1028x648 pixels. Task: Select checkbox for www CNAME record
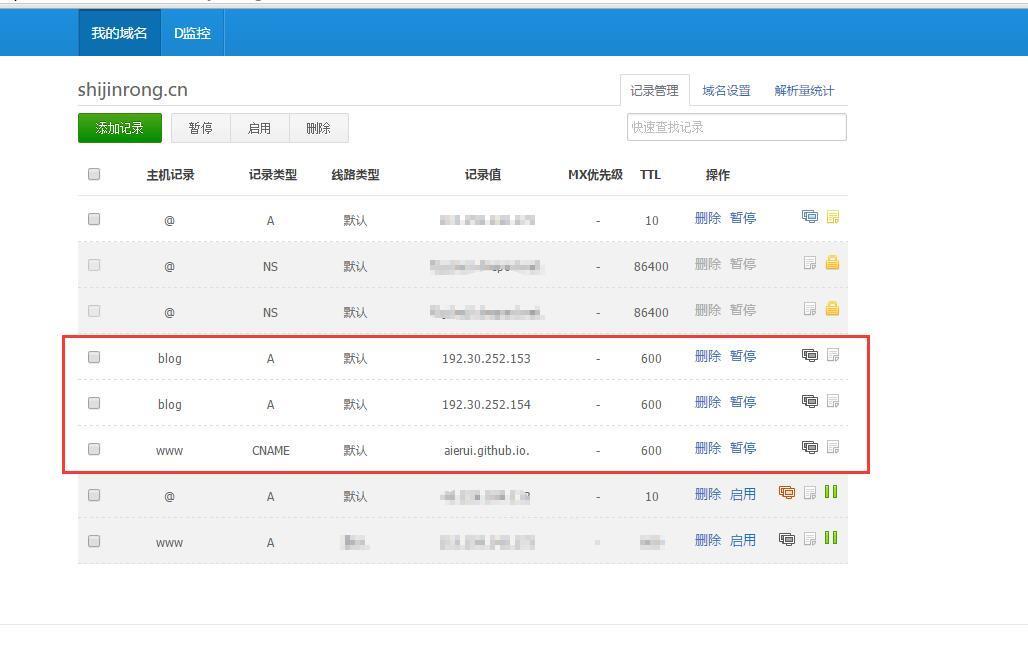coord(94,449)
